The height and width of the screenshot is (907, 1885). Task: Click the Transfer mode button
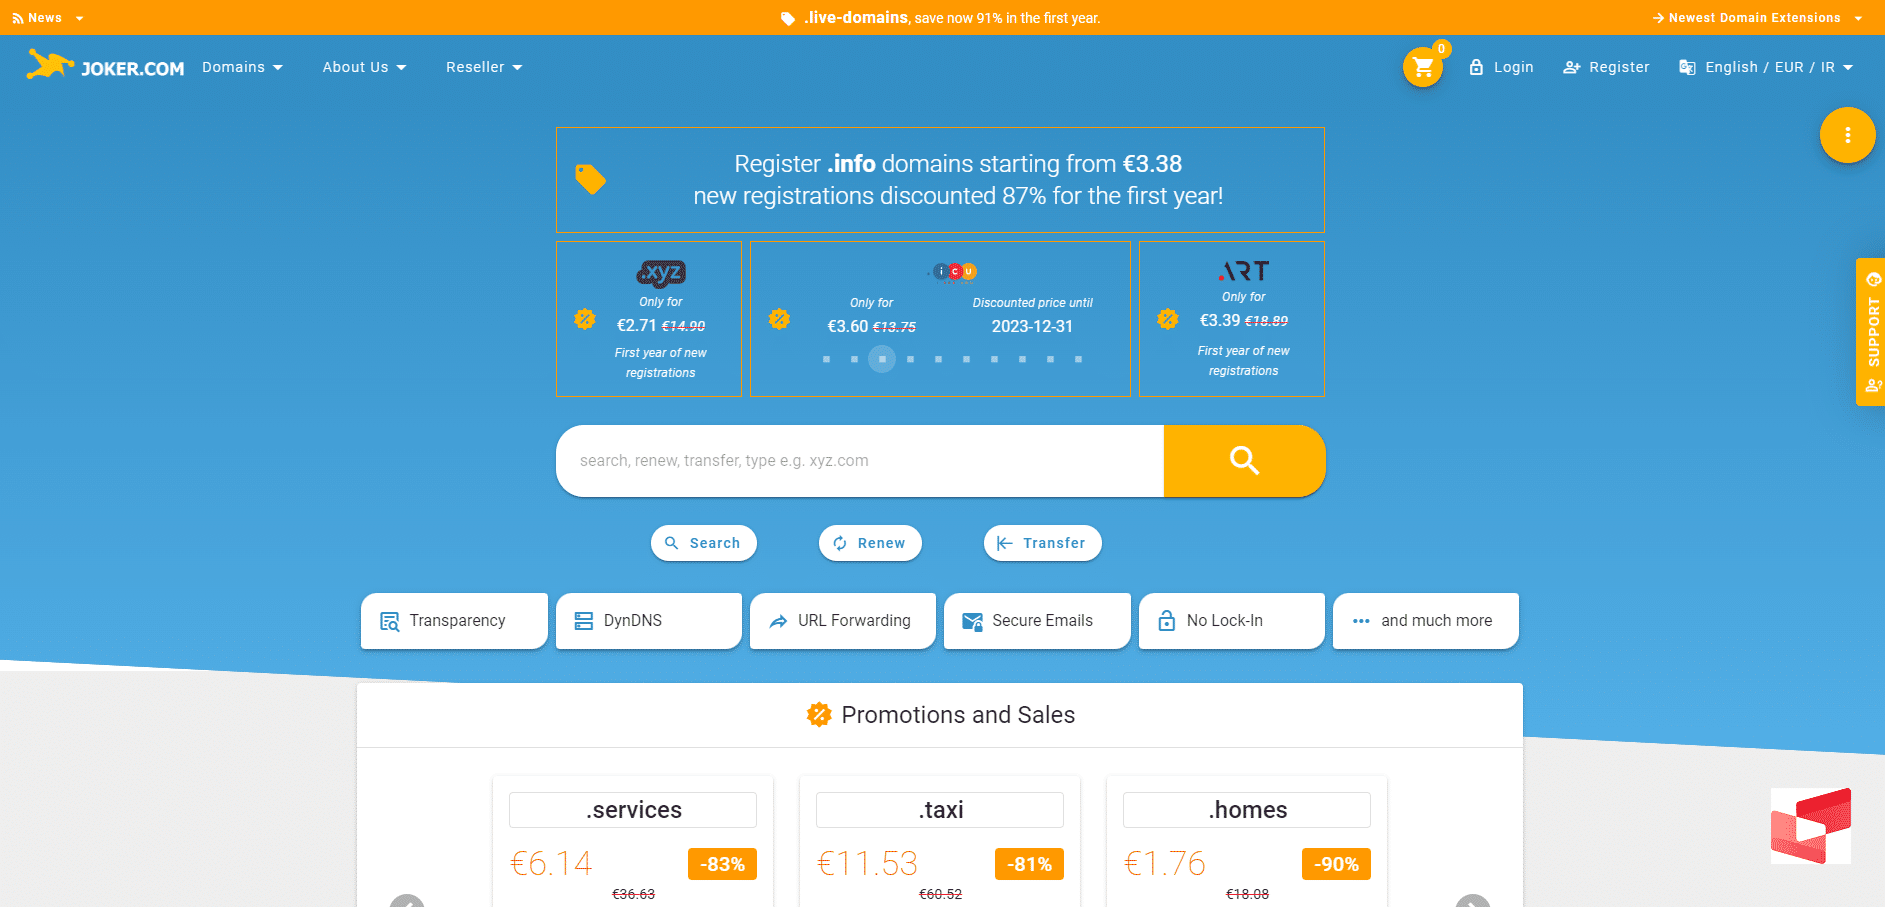click(x=1043, y=543)
